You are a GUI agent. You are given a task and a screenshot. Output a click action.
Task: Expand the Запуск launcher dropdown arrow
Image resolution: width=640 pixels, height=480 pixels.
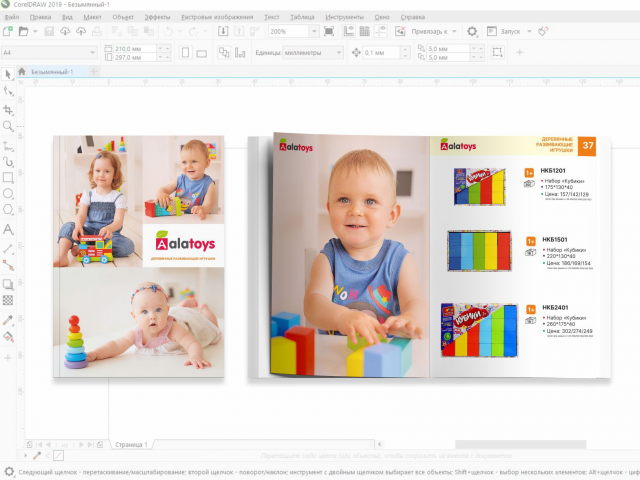529,31
